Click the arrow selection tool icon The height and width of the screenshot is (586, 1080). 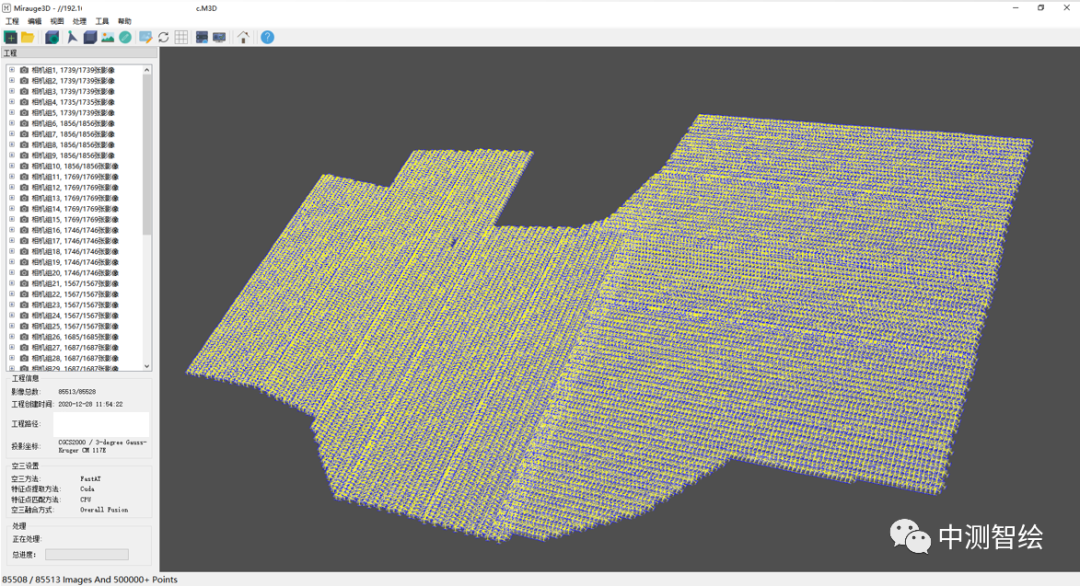[x=72, y=37]
